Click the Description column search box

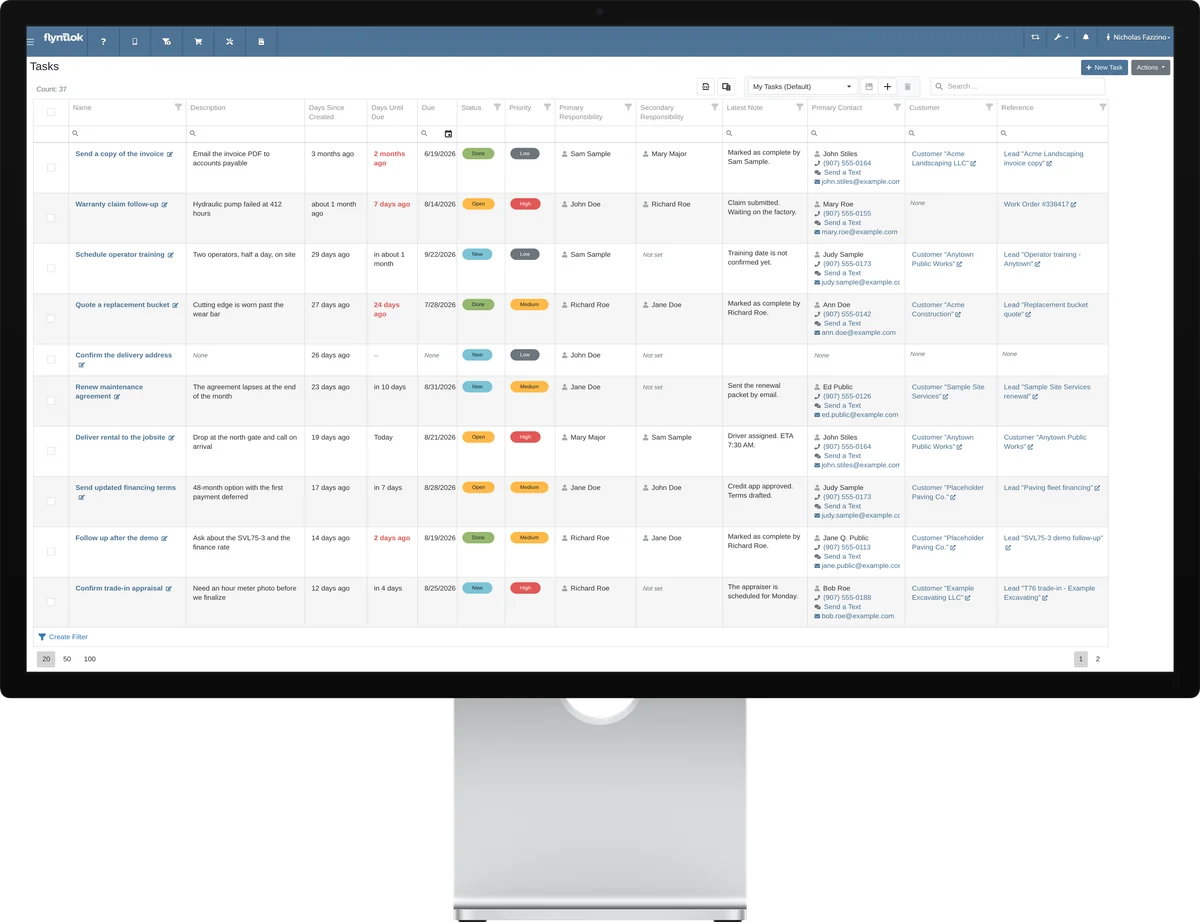(x=245, y=133)
